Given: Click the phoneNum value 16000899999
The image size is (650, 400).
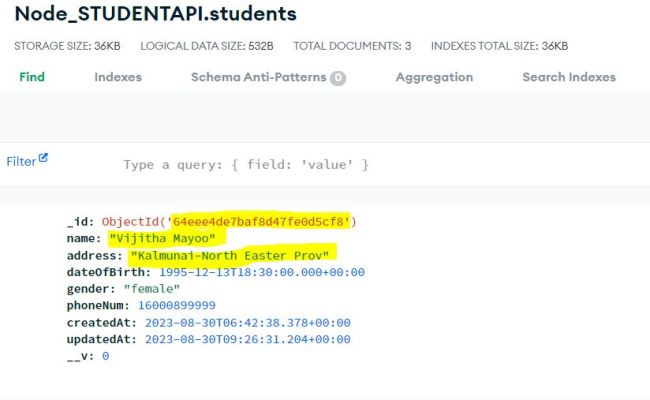Looking at the screenshot, I should click(x=177, y=305).
